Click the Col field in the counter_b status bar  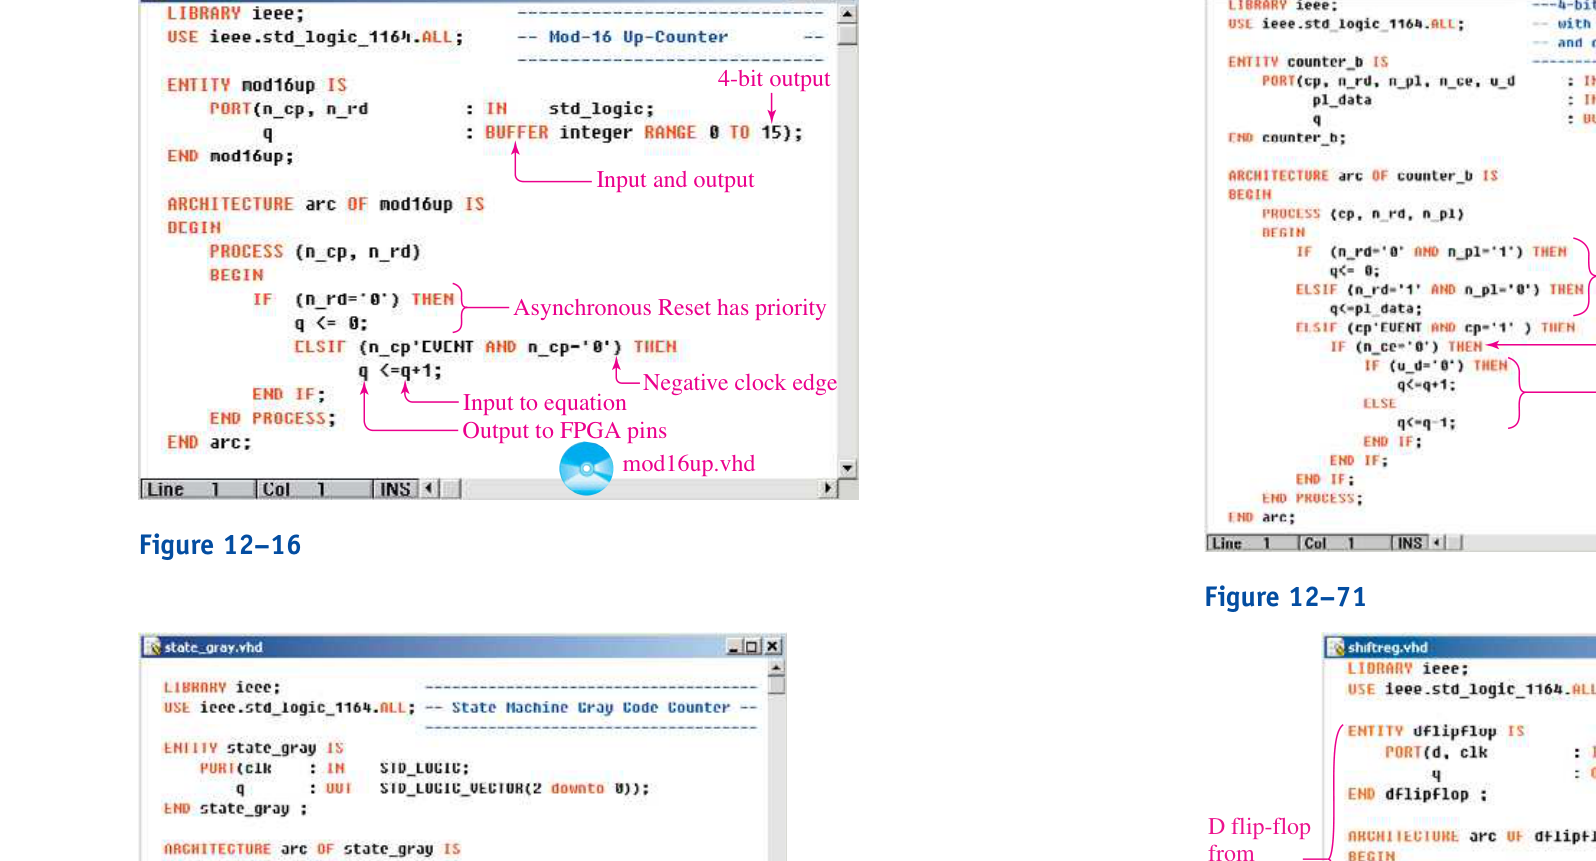[x=1344, y=543]
